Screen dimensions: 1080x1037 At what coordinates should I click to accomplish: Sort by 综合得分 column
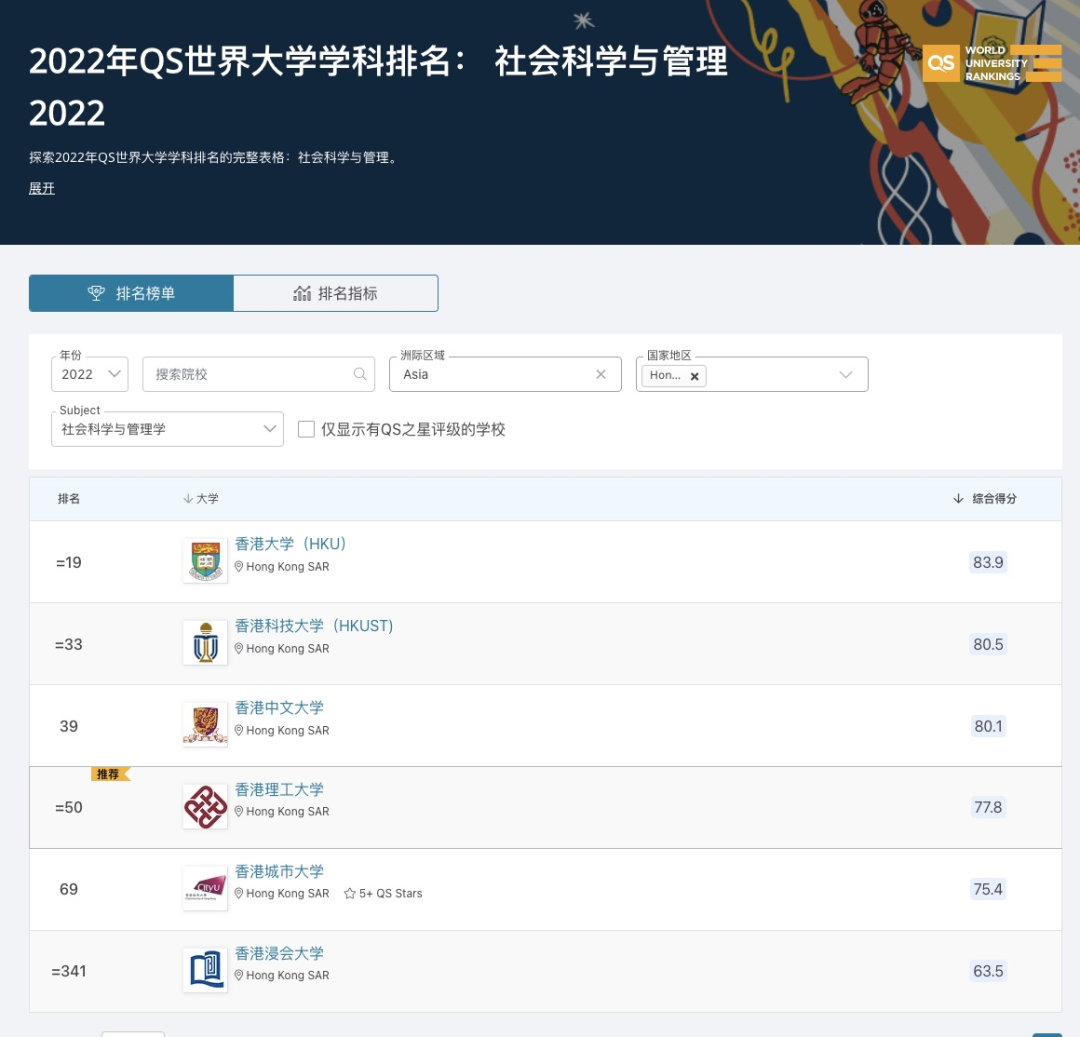(985, 499)
